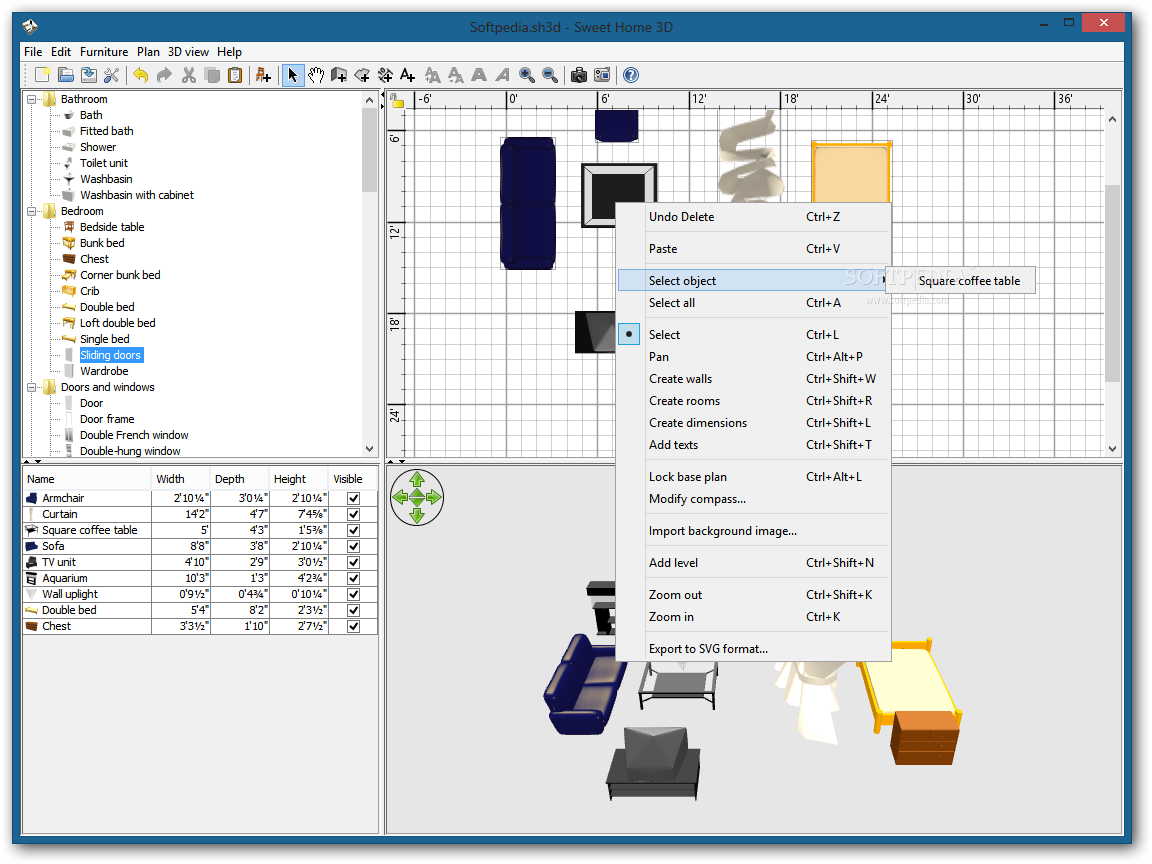
Task: Choose Undo Delete in context menu
Action: pos(753,217)
